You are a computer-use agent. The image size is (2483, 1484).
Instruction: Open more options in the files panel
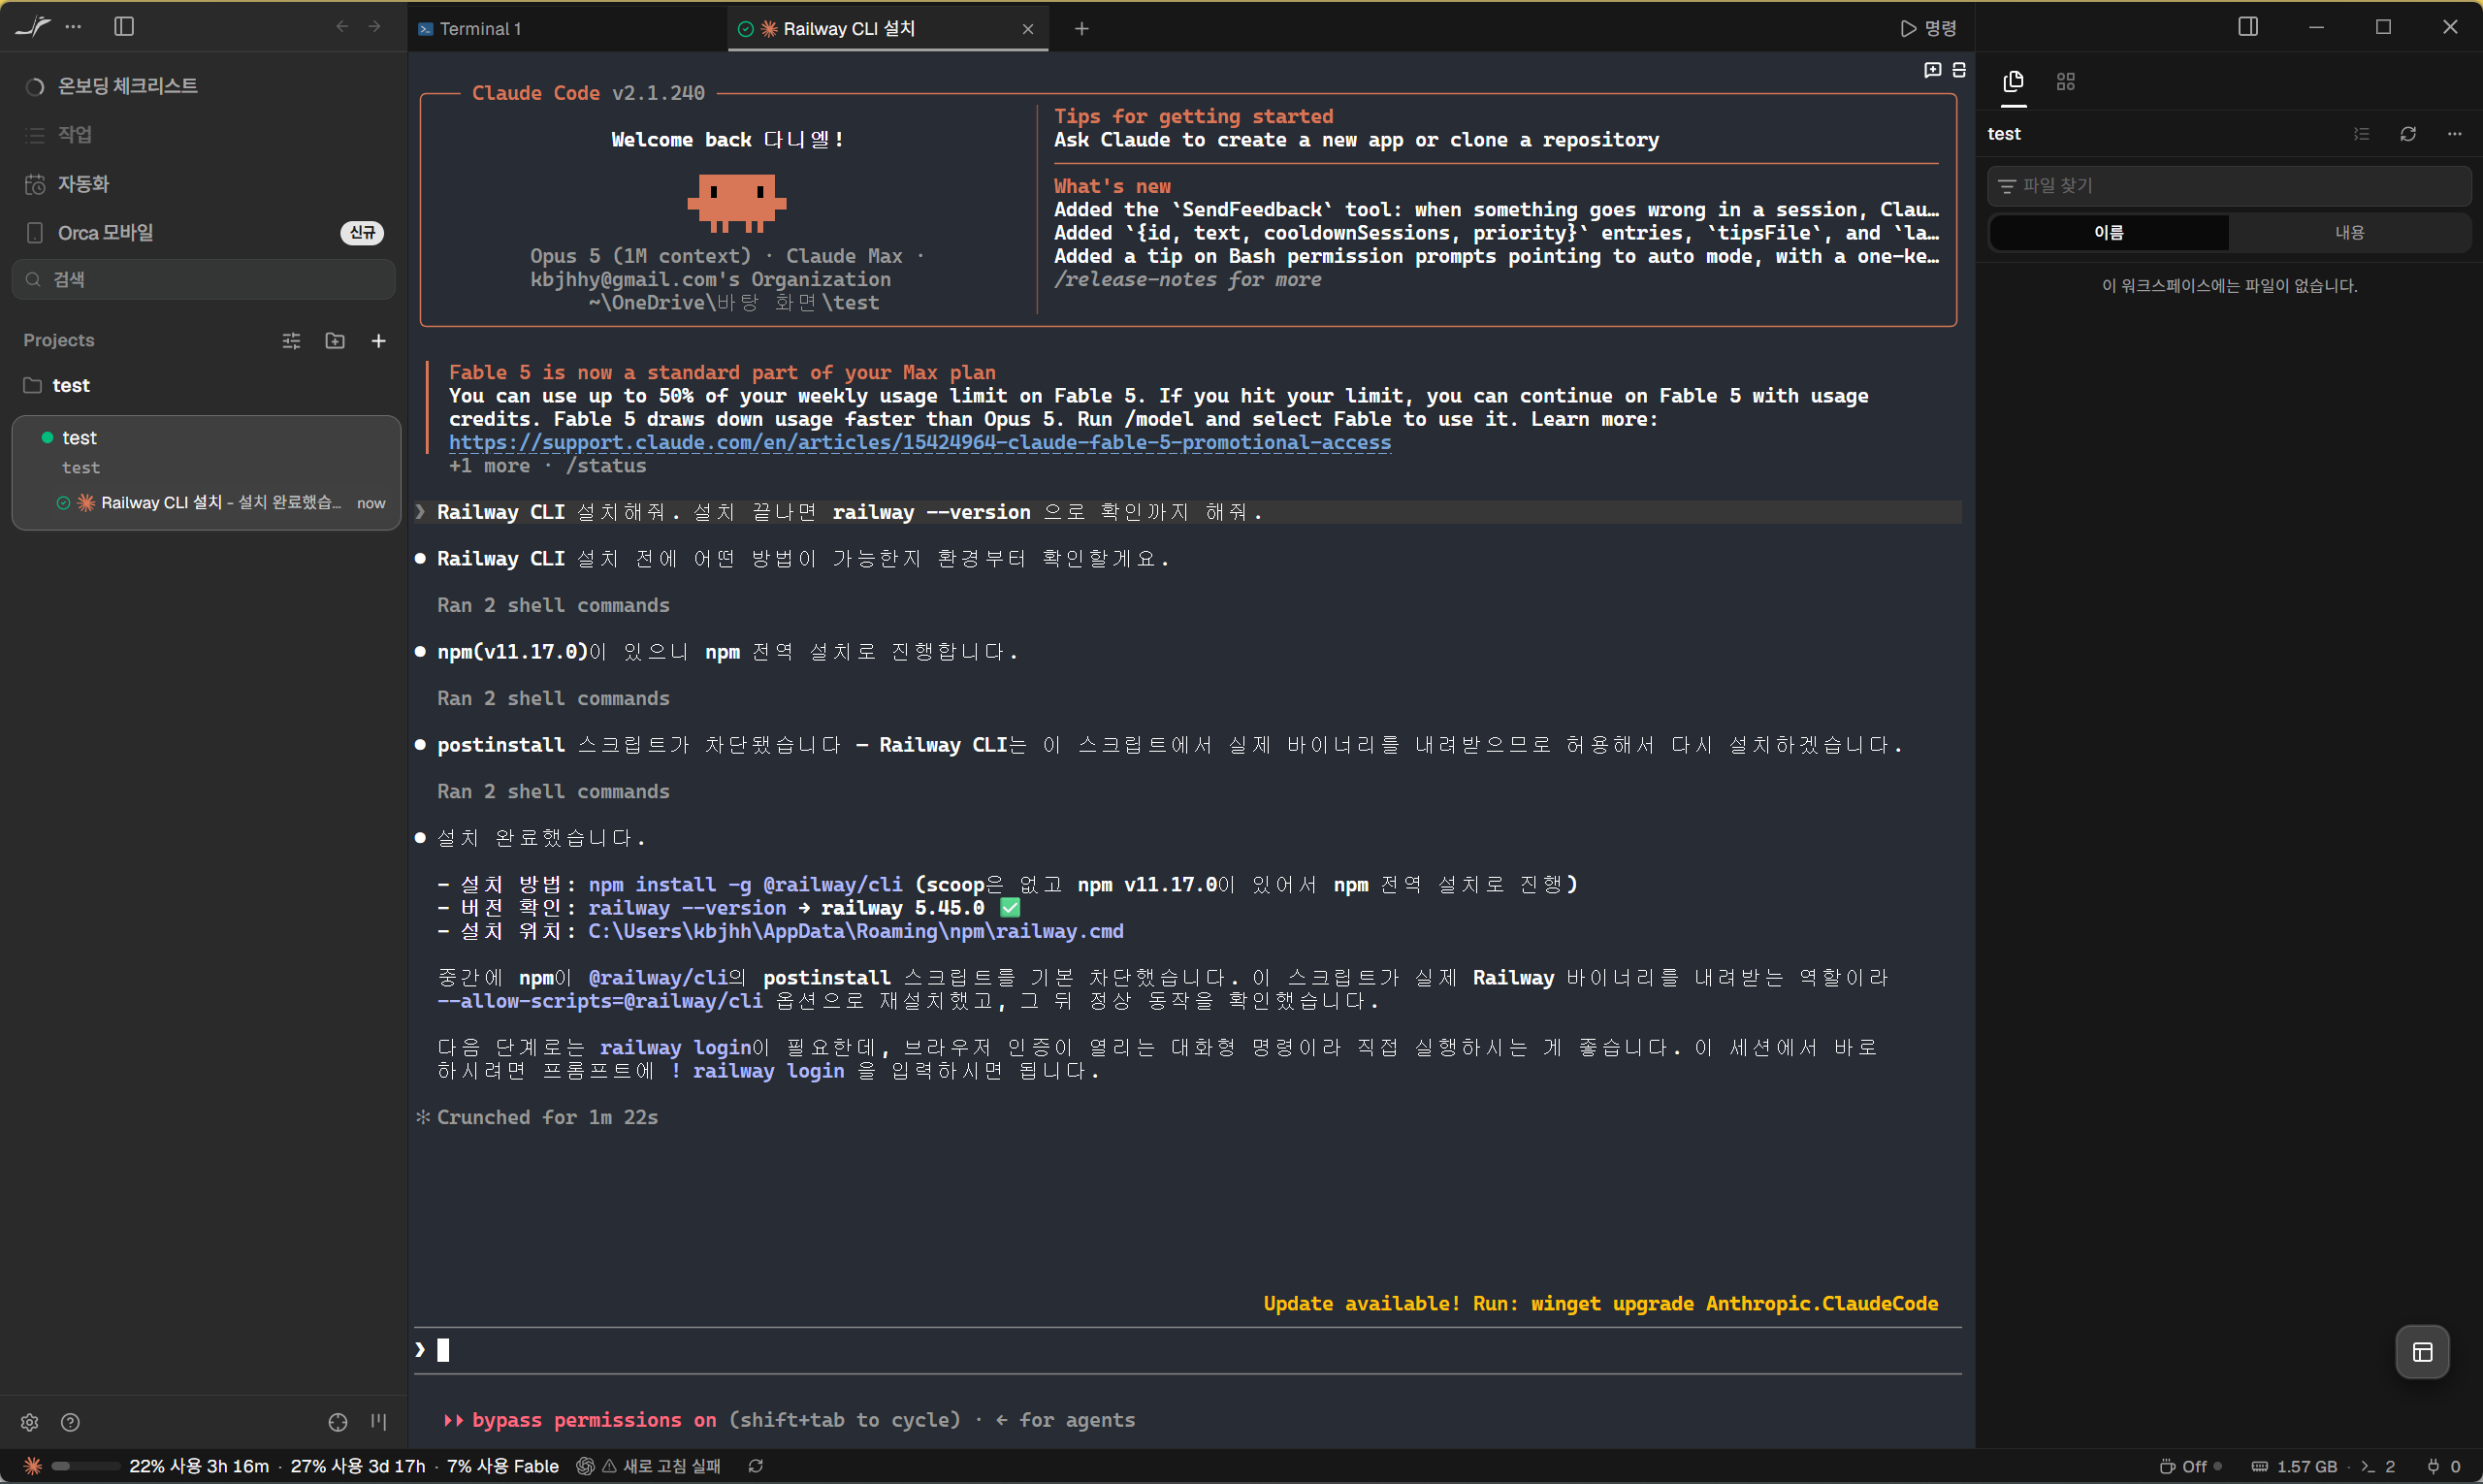[x=2455, y=134]
